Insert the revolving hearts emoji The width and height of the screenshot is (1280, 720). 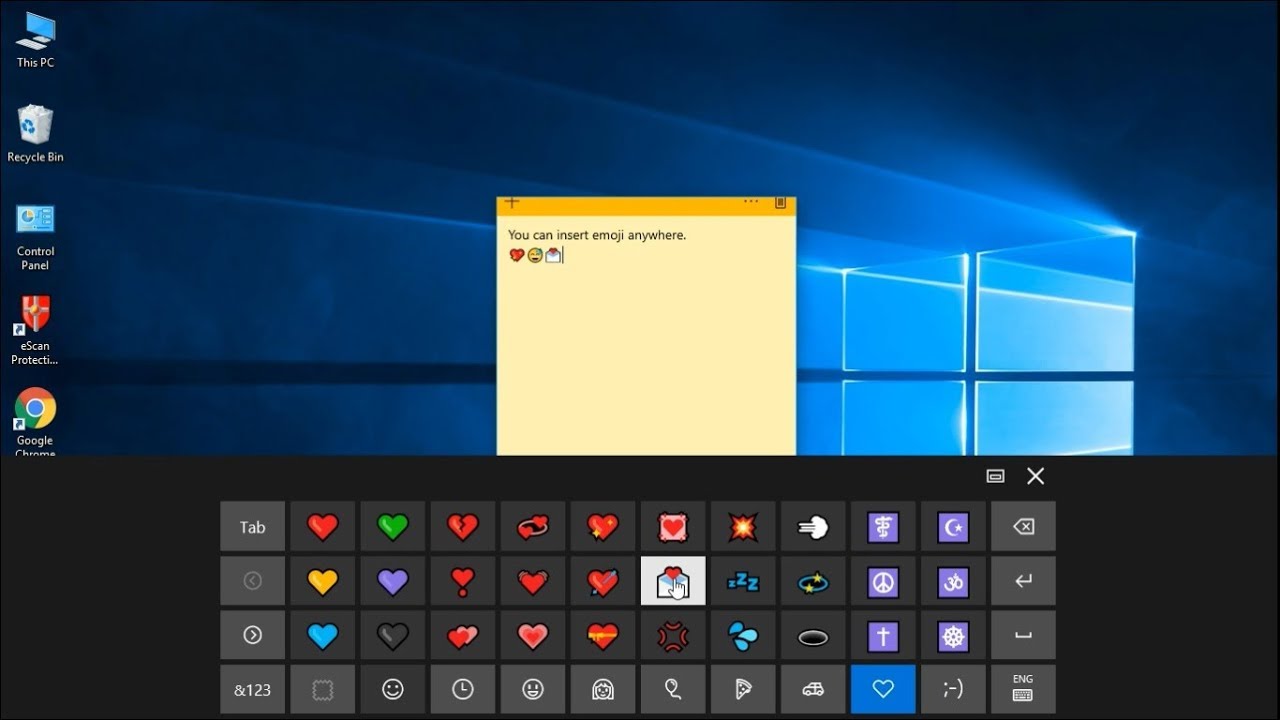coord(532,527)
